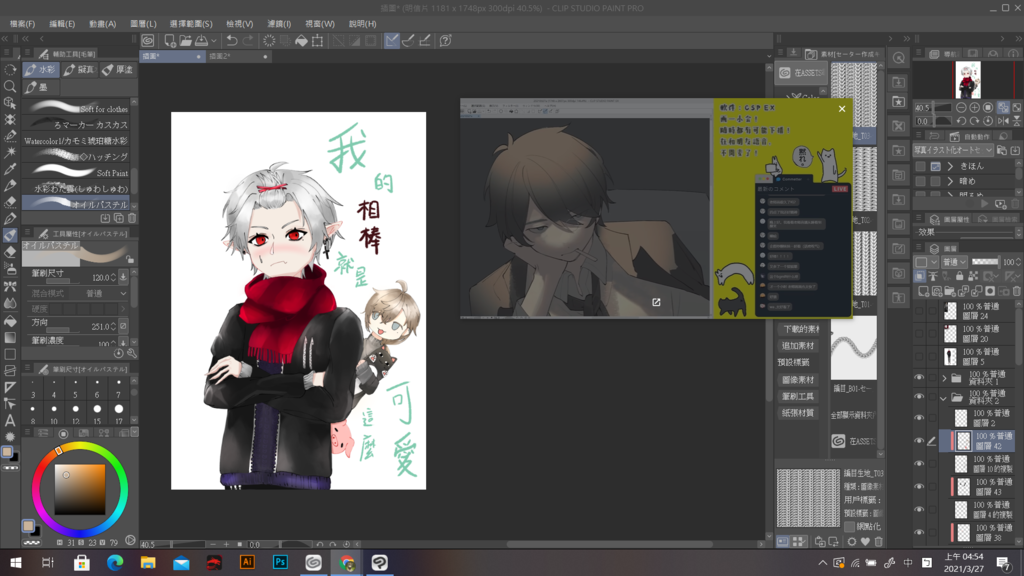The width and height of the screenshot is (1024, 576).
Task: Show layer 圖層 20 visibility box
Action: pyautogui.click(x=920, y=334)
